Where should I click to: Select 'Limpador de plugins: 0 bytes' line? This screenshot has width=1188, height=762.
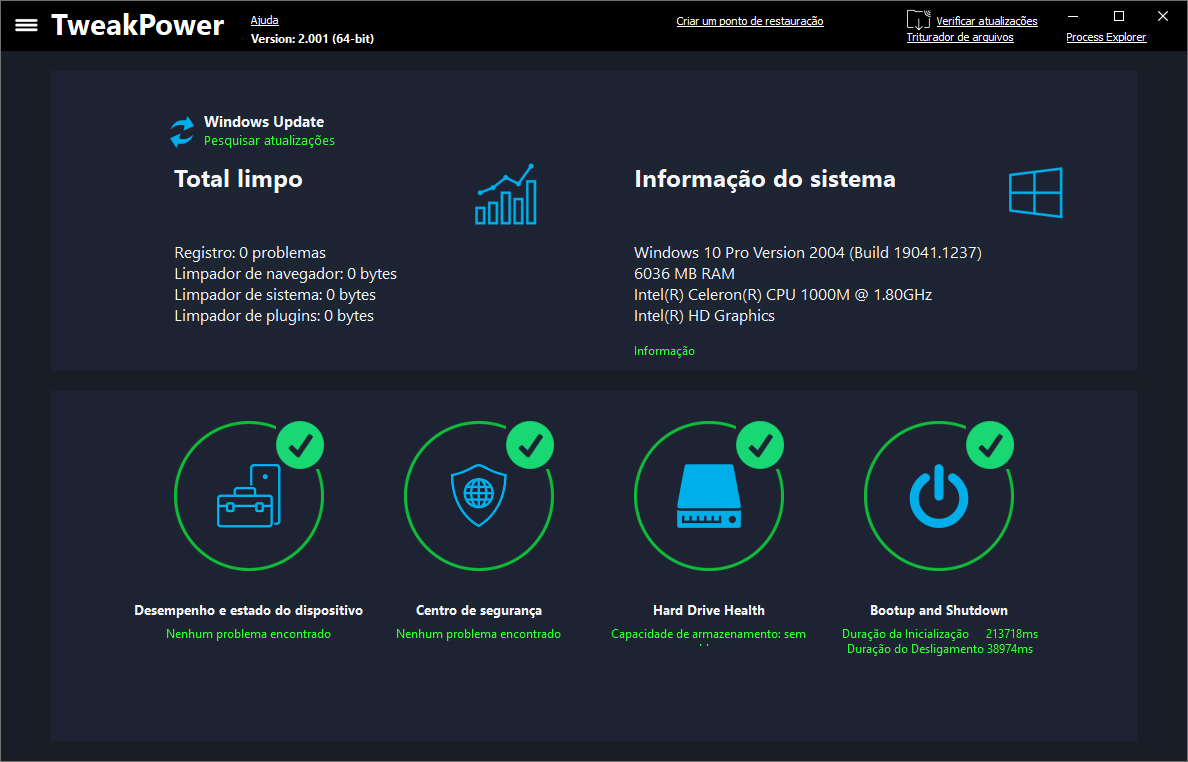click(x=274, y=316)
